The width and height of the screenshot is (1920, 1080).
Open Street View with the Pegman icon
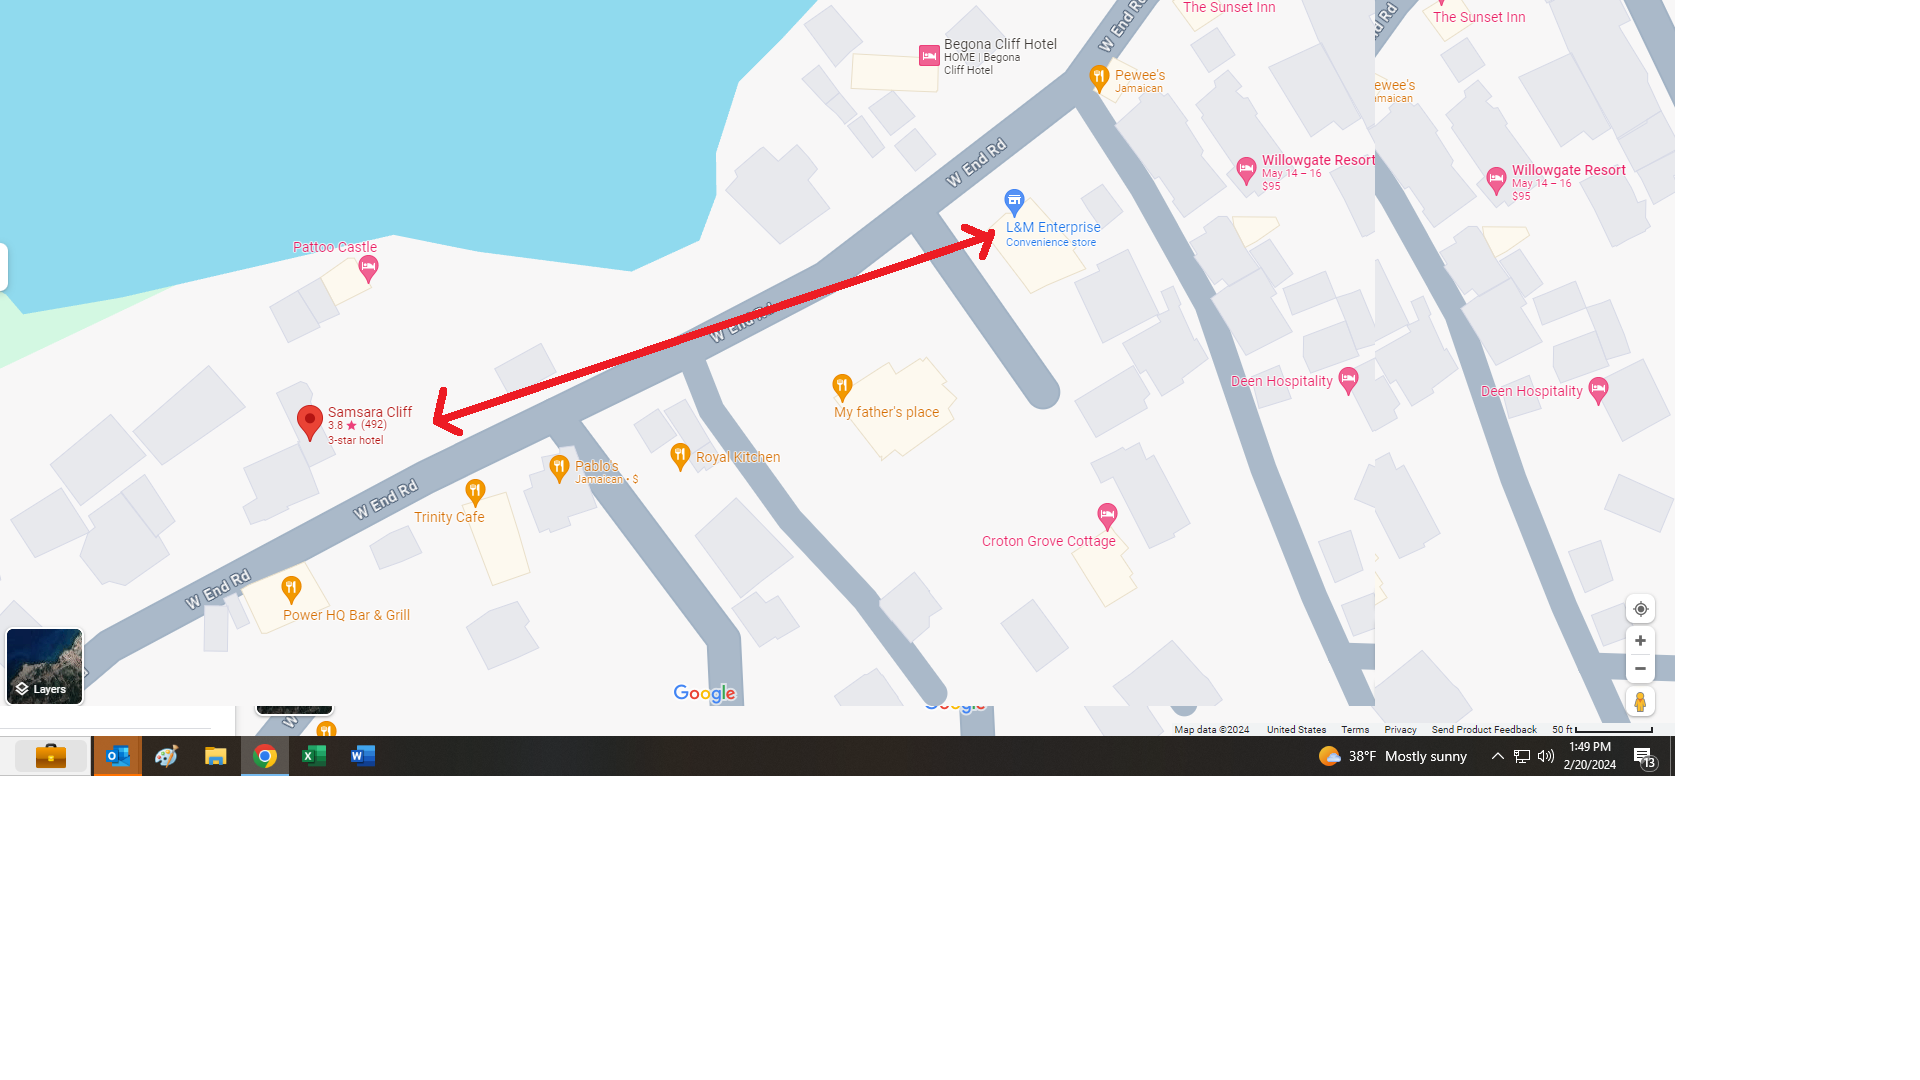(1640, 701)
